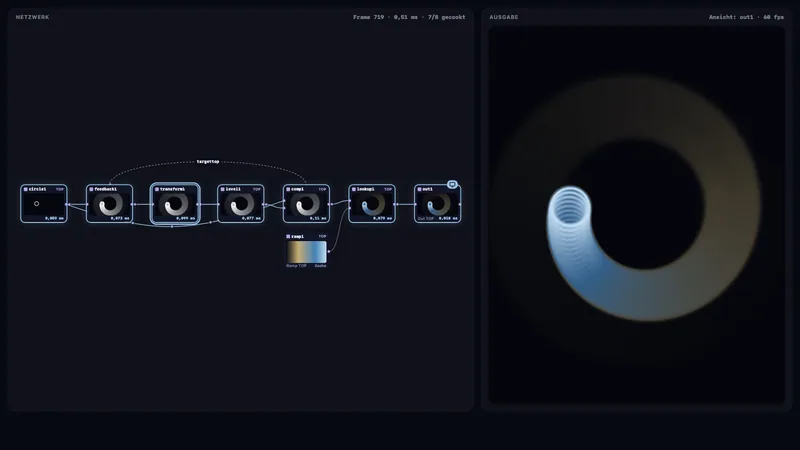Click the '0,51 ms' cook time on comp1

[318, 218]
